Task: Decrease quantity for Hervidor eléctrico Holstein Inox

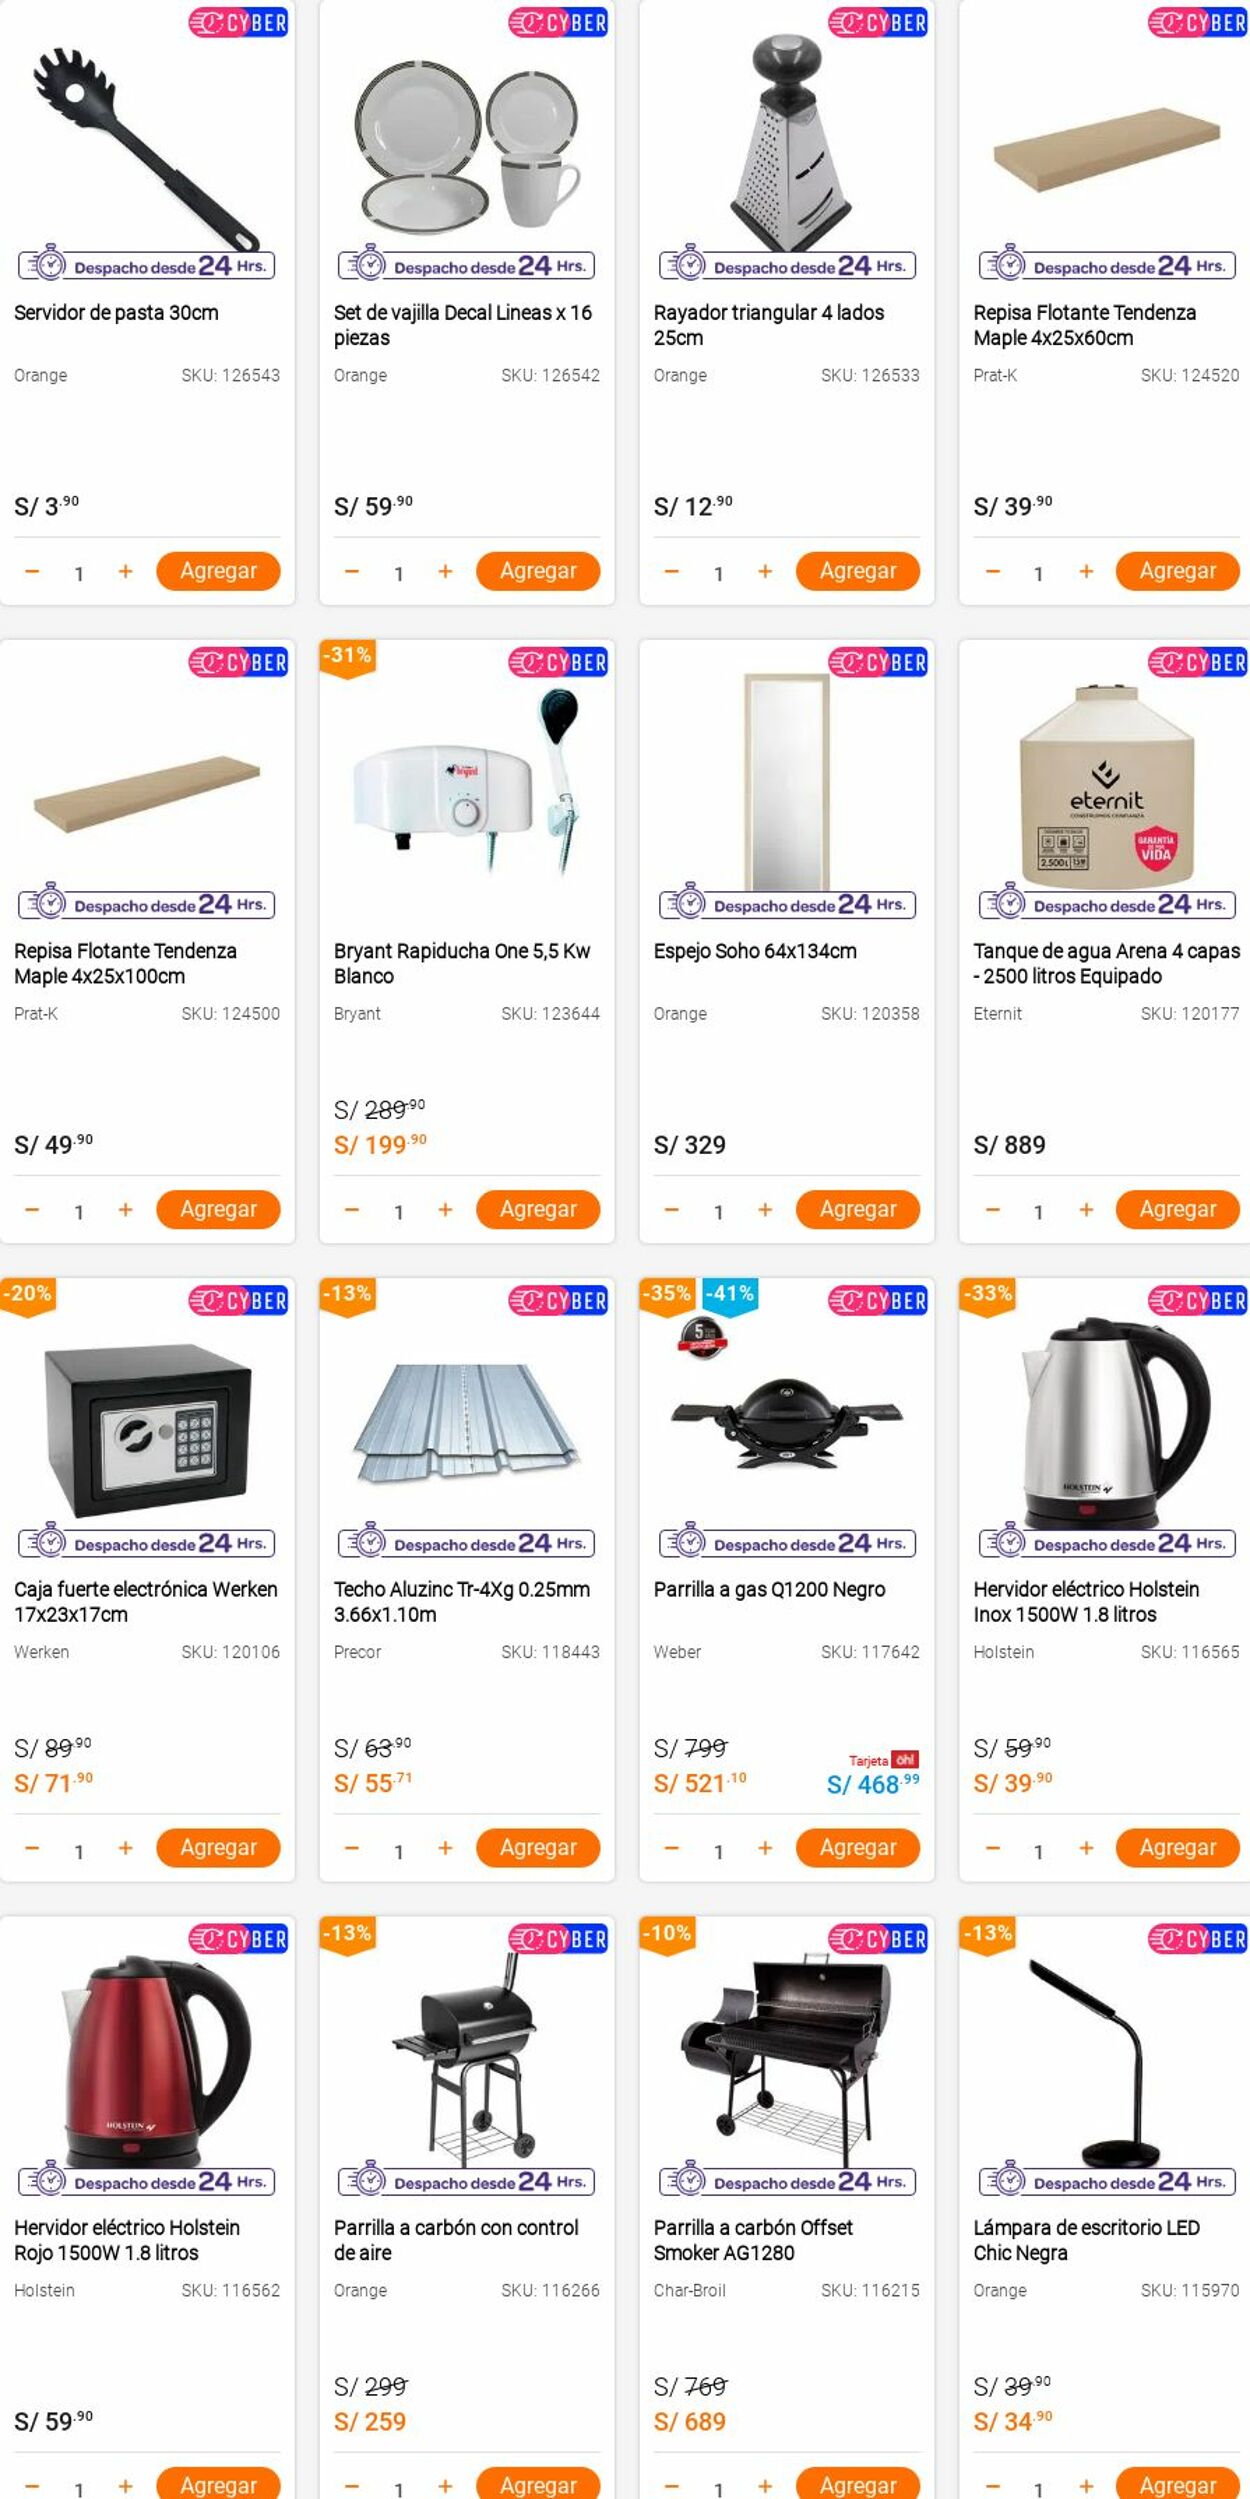Action: (992, 1848)
